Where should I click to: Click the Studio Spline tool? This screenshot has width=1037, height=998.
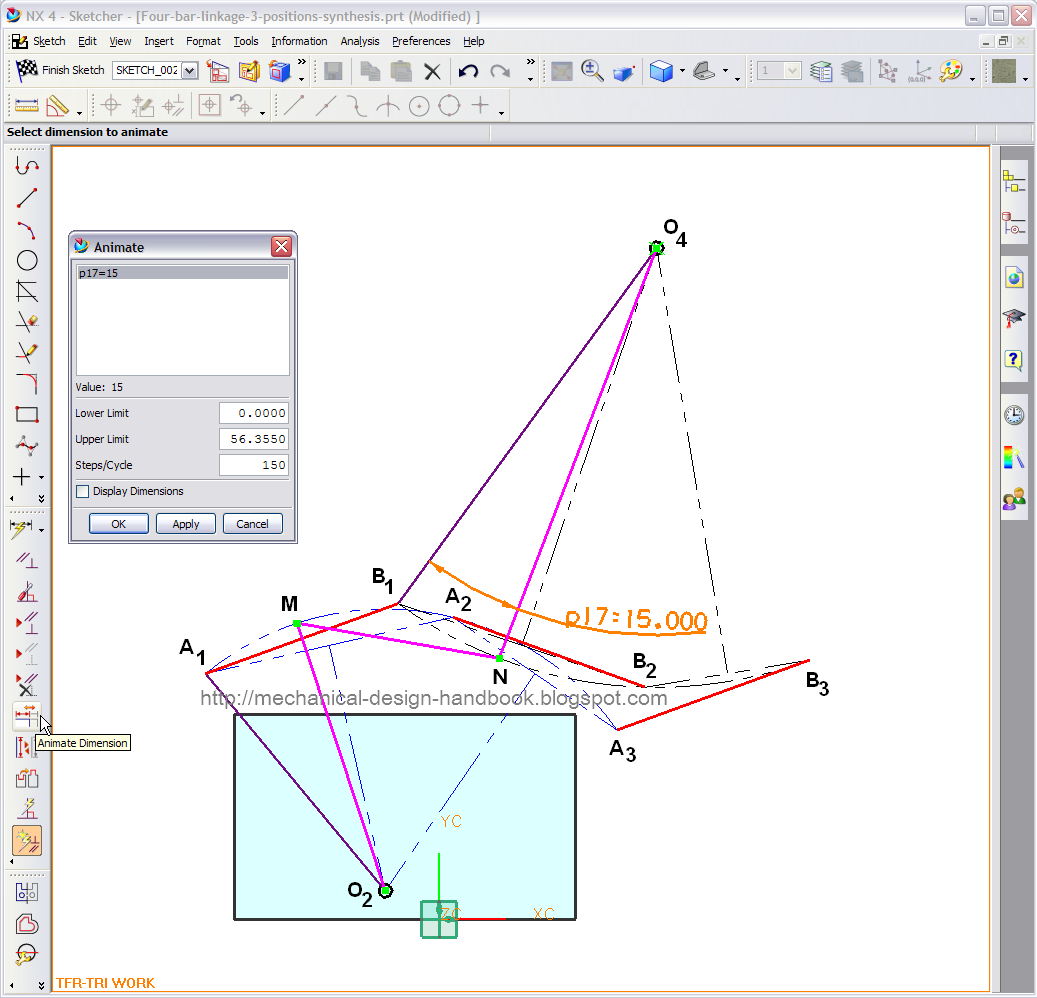(27, 445)
